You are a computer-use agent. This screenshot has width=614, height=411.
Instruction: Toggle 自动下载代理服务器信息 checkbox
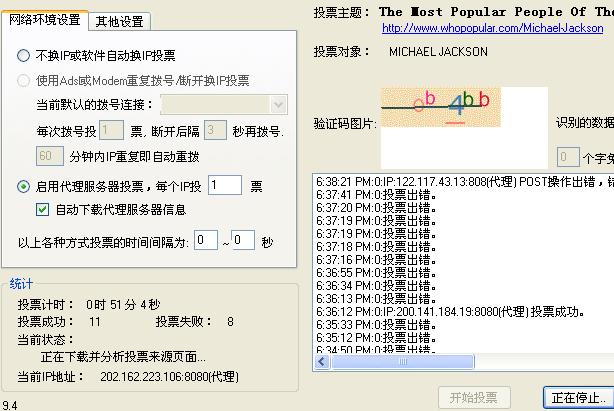point(42,209)
